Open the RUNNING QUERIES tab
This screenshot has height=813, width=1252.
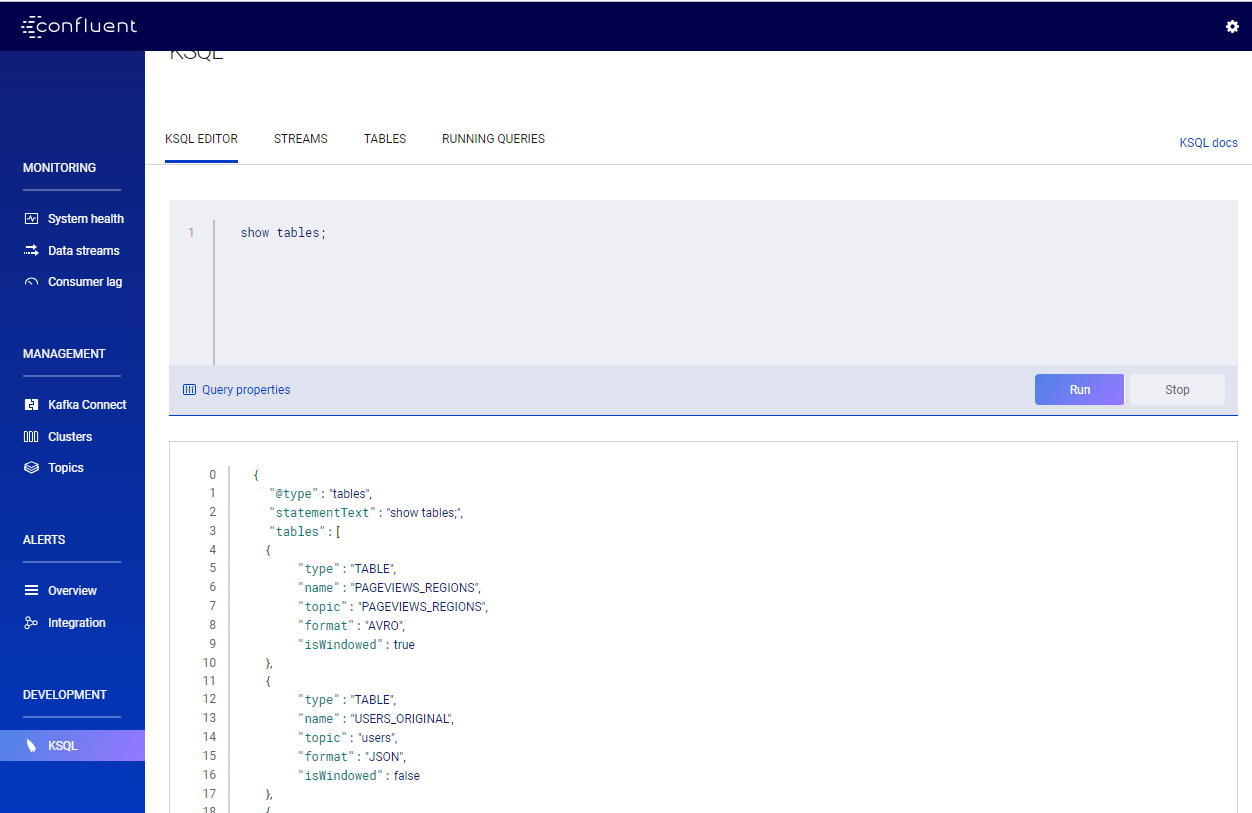click(493, 139)
